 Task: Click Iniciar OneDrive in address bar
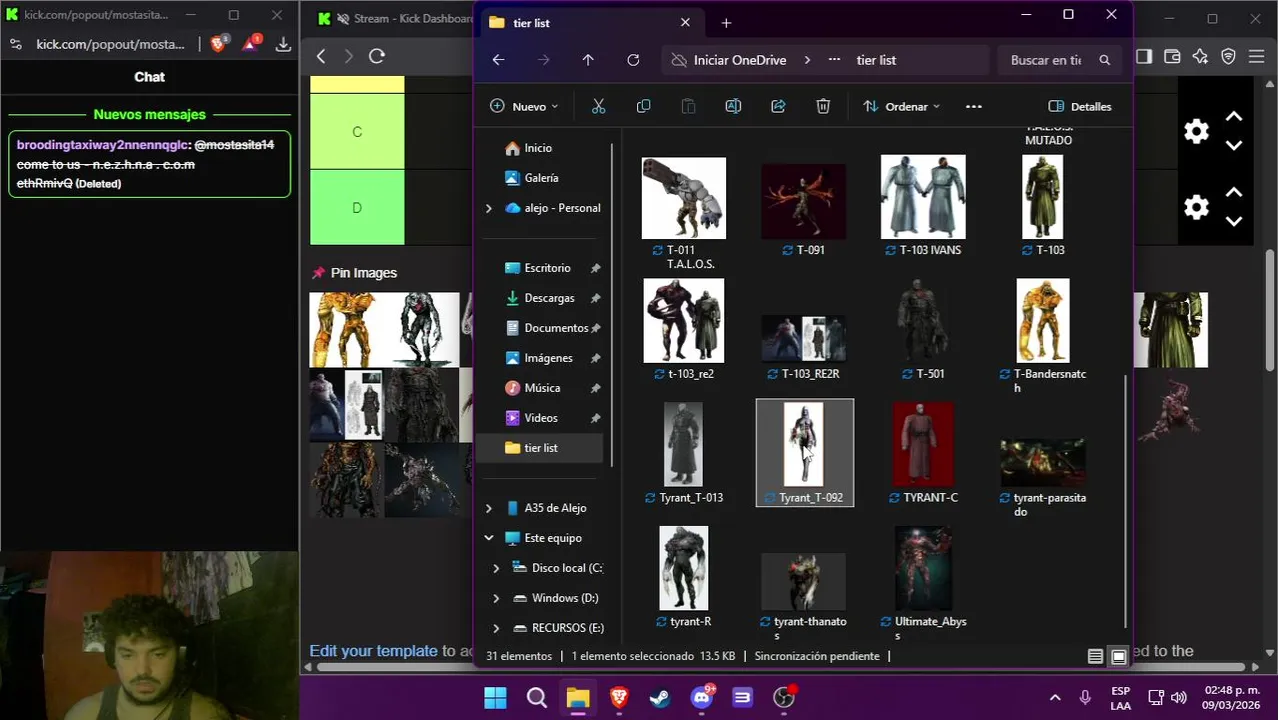tap(740, 60)
